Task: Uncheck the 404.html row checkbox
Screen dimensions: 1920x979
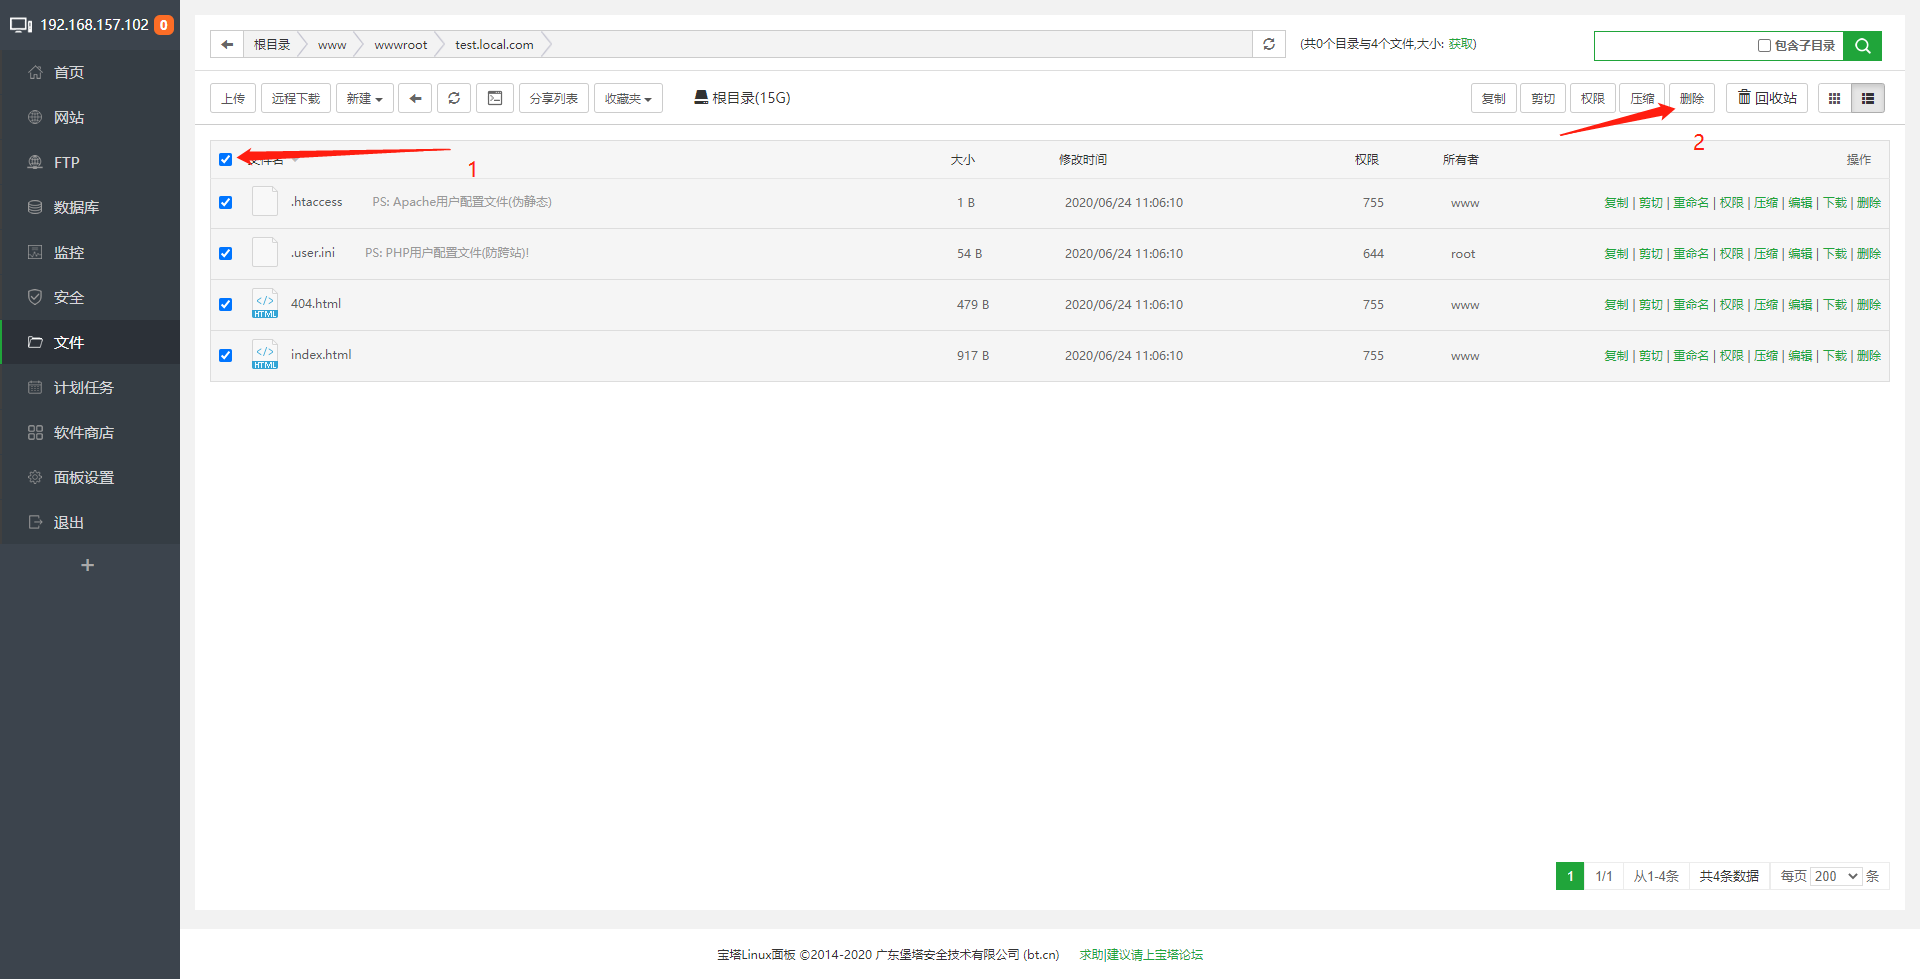Action: [x=226, y=305]
